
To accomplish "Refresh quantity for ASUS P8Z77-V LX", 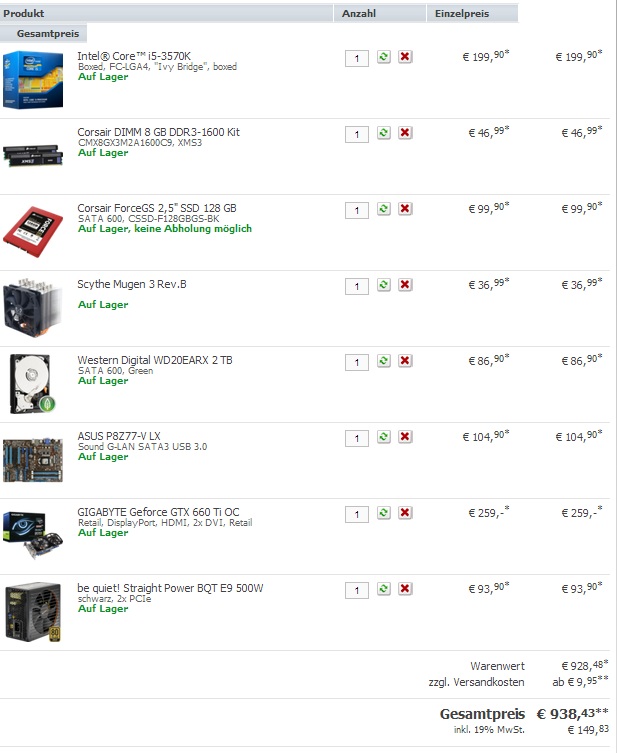I will (383, 437).
